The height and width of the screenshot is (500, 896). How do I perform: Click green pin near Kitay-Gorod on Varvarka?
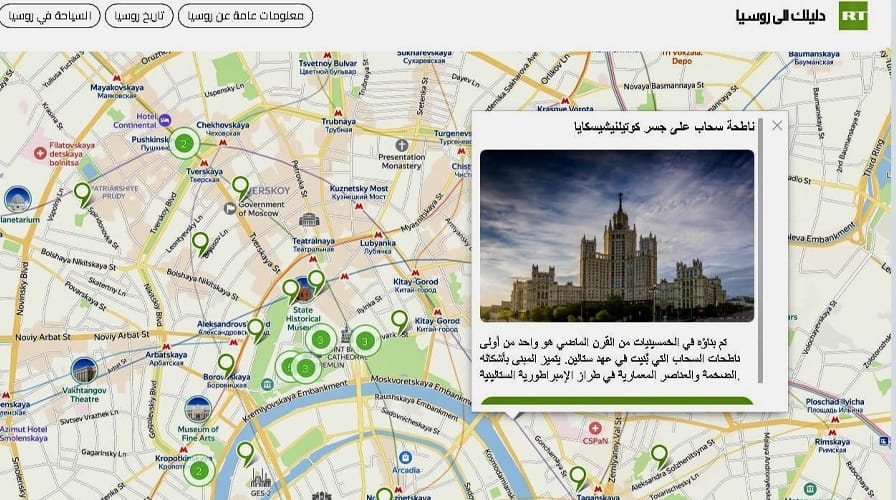point(399,322)
